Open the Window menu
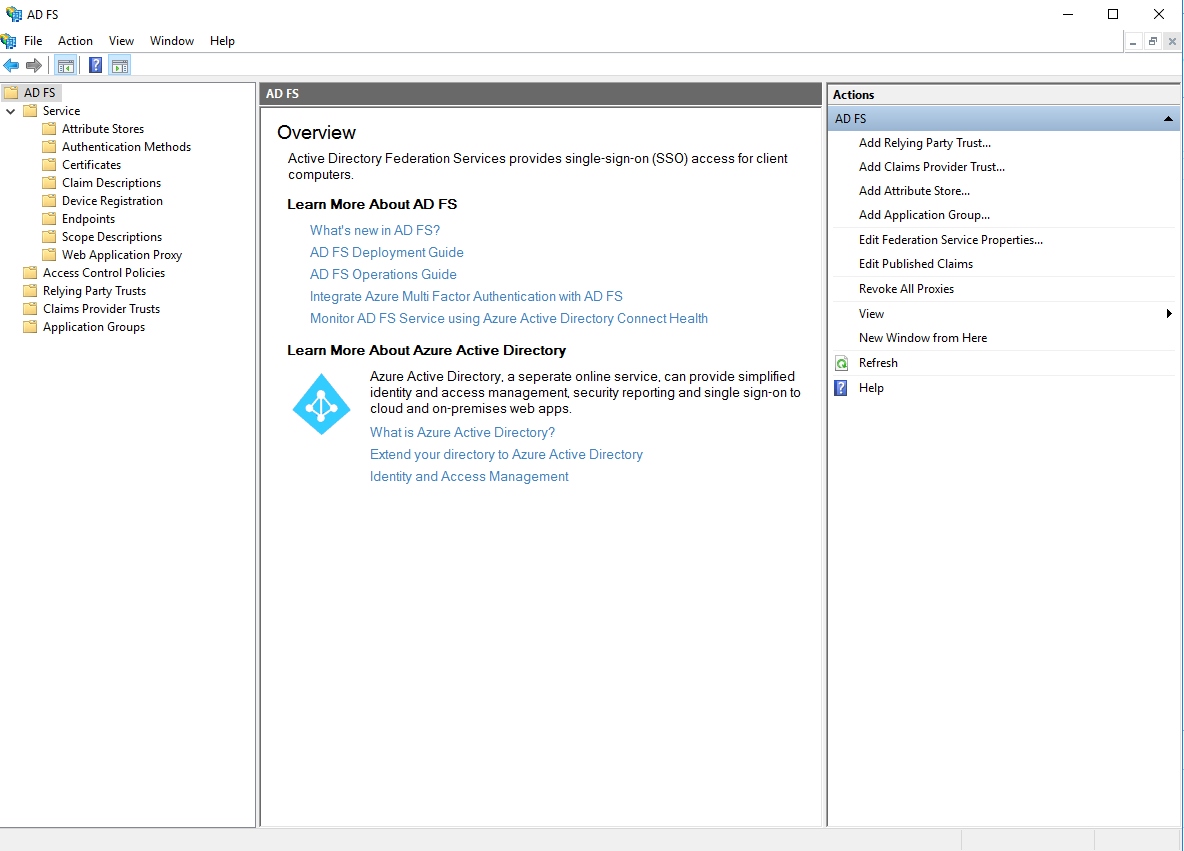This screenshot has width=1184, height=851. (172, 41)
